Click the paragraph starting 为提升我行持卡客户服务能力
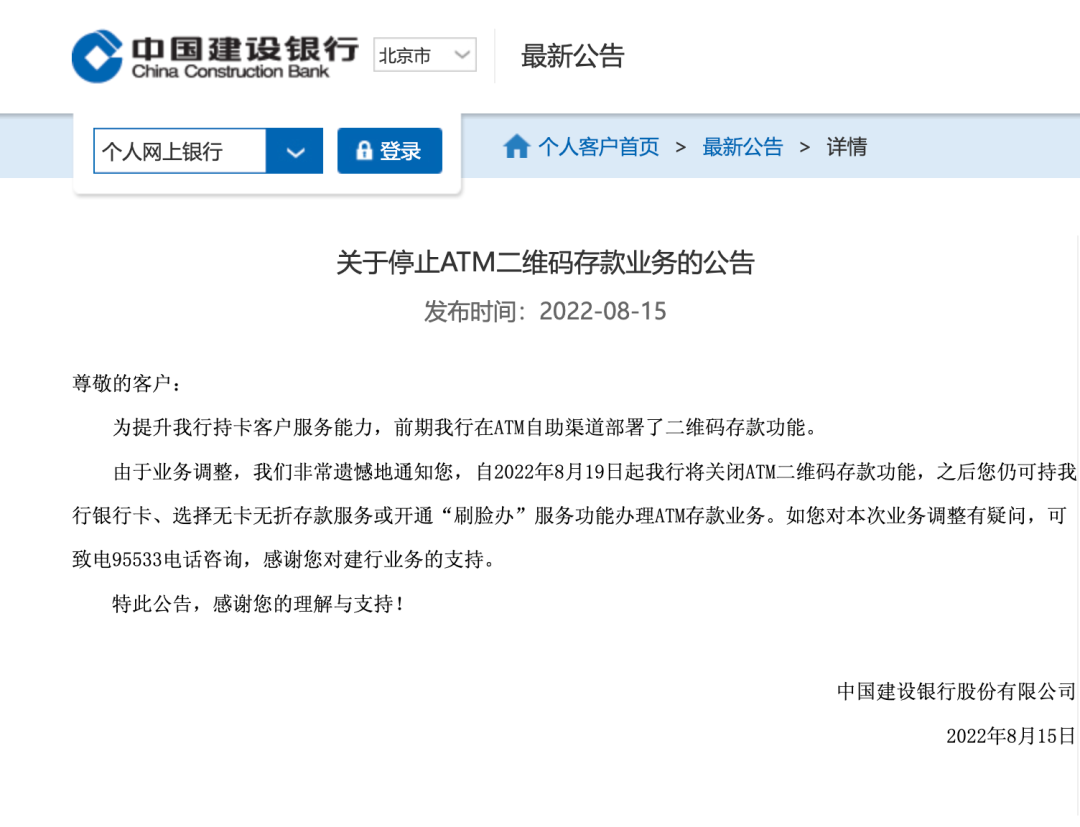 click(x=466, y=428)
